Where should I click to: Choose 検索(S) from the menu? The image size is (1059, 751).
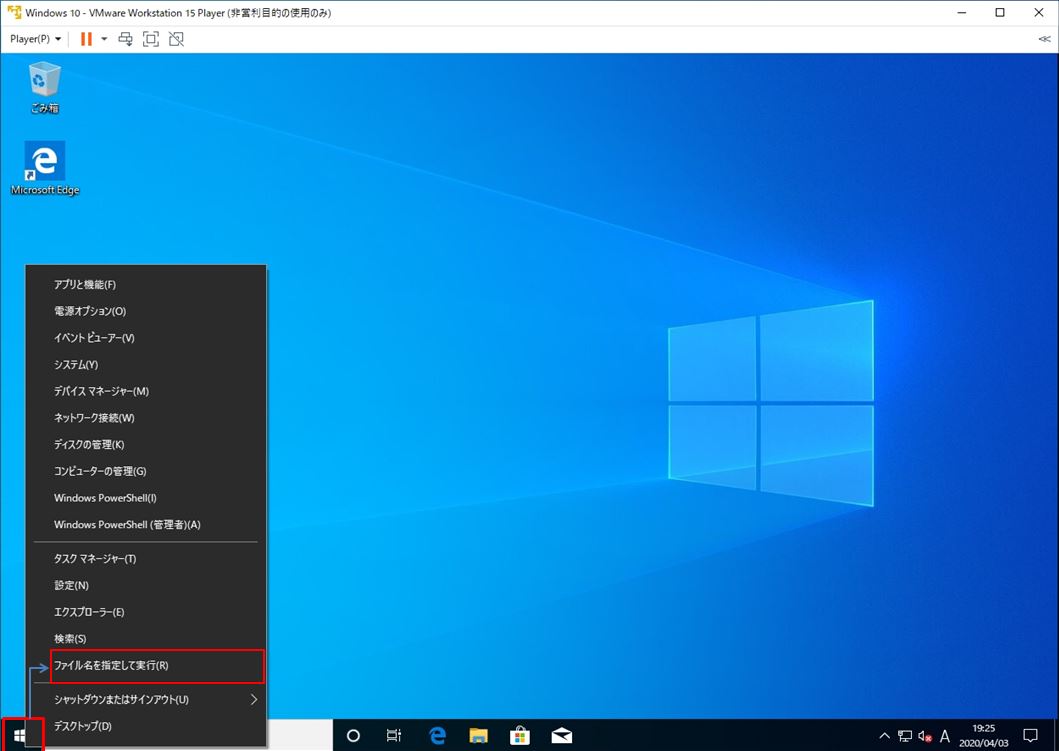click(146, 639)
